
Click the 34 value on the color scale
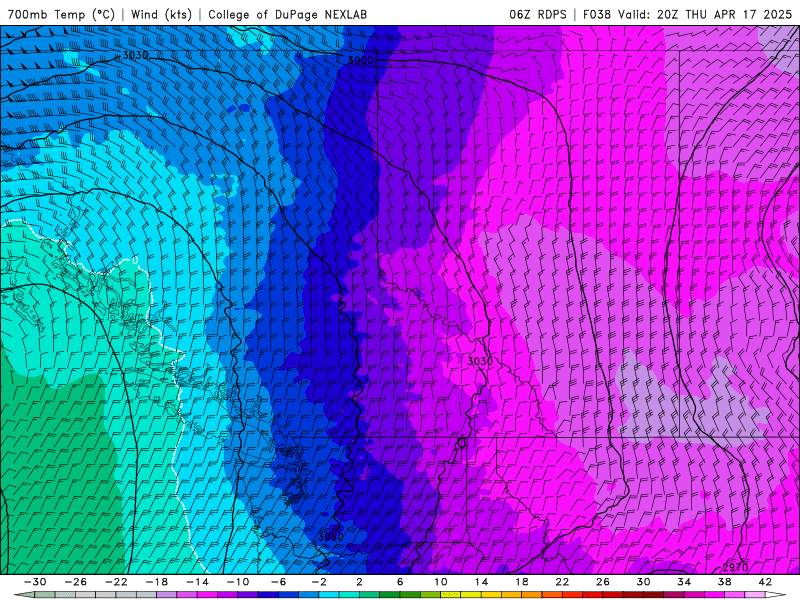click(x=684, y=582)
